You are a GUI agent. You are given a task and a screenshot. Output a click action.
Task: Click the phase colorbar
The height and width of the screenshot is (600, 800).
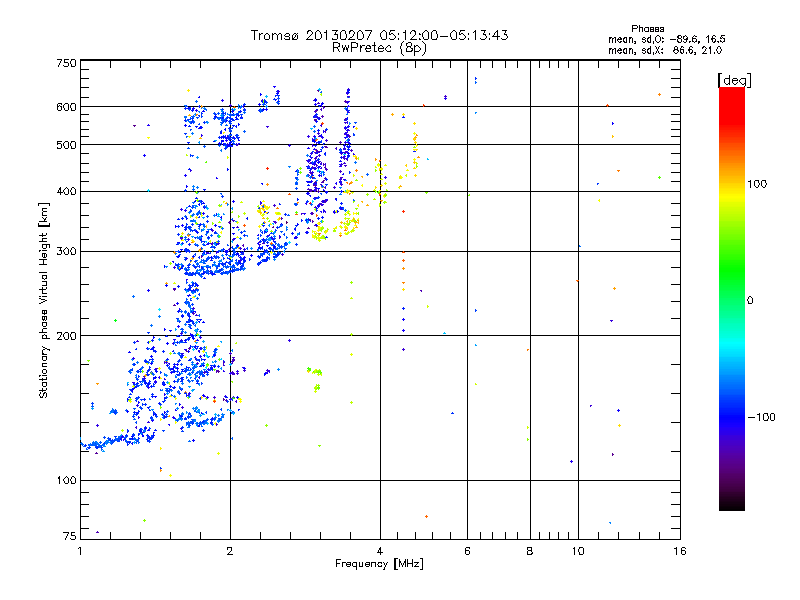[732, 298]
